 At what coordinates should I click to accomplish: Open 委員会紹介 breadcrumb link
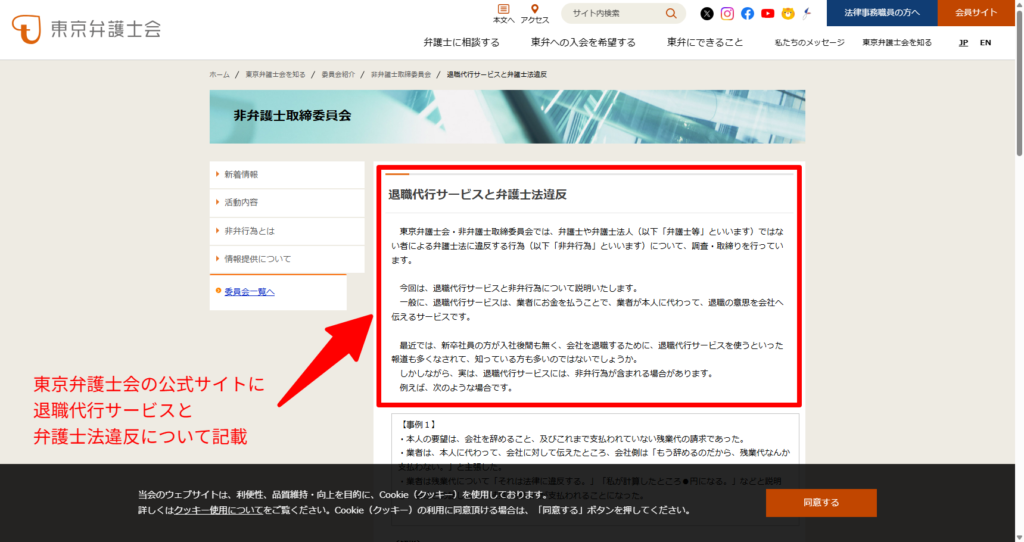click(x=338, y=74)
